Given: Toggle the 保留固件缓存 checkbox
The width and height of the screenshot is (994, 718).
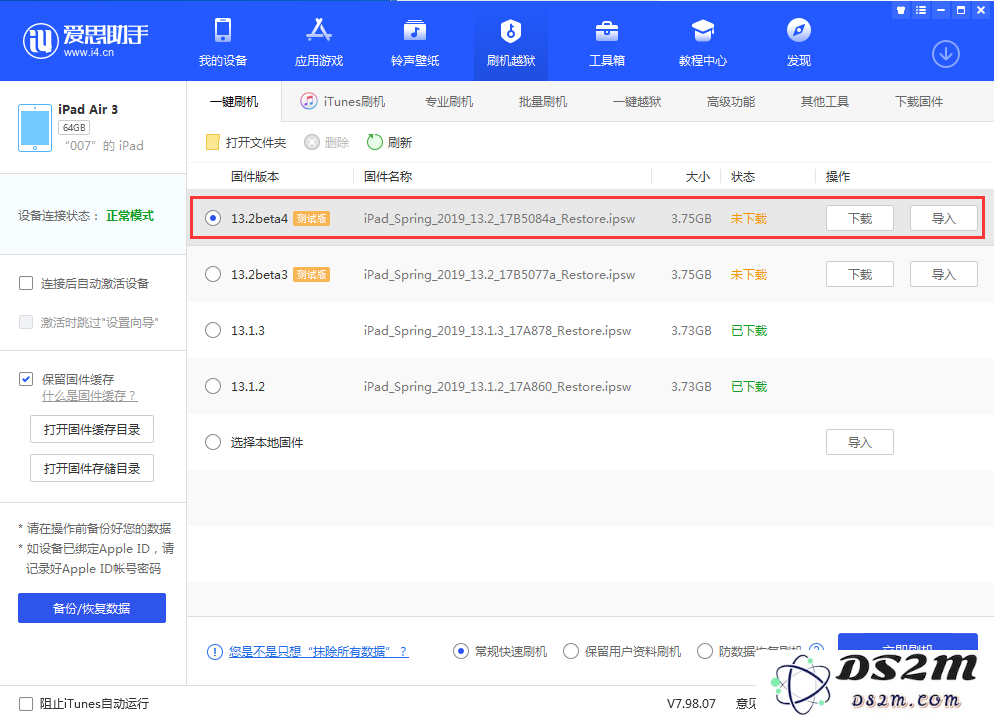Looking at the screenshot, I should (26, 379).
